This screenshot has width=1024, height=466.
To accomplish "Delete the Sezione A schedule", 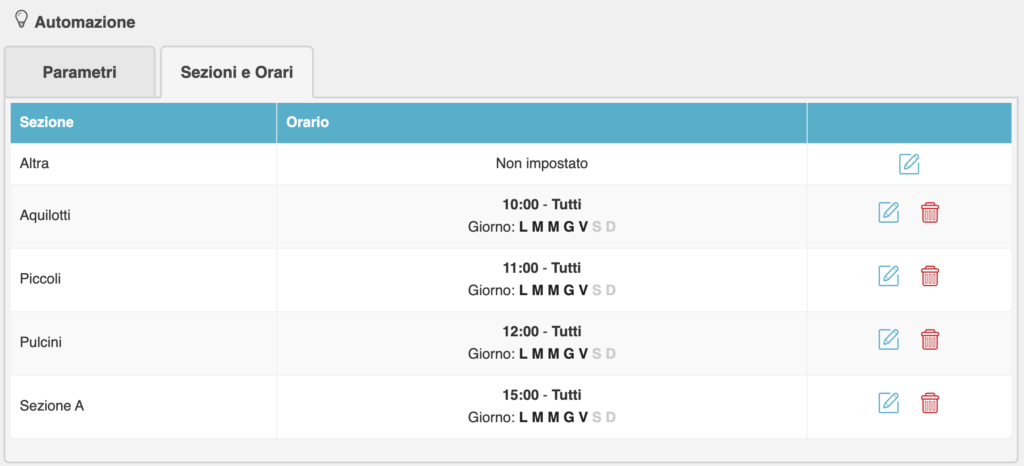I will (x=930, y=403).
